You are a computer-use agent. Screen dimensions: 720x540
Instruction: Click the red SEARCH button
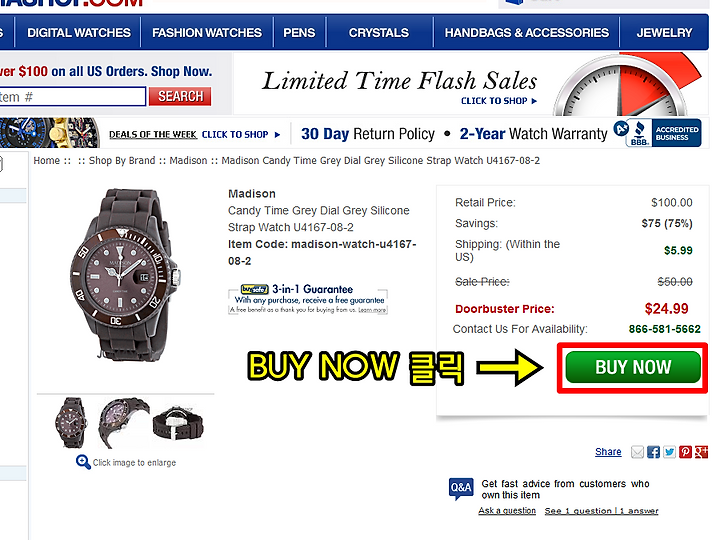(x=180, y=96)
